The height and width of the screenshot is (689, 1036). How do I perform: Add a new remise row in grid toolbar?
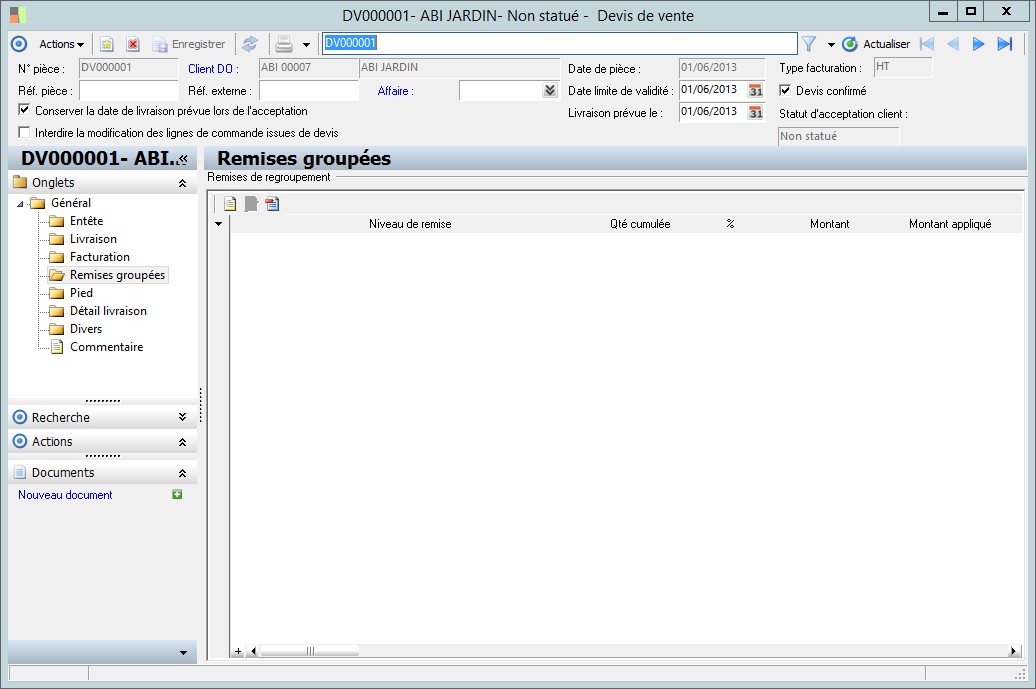point(230,204)
